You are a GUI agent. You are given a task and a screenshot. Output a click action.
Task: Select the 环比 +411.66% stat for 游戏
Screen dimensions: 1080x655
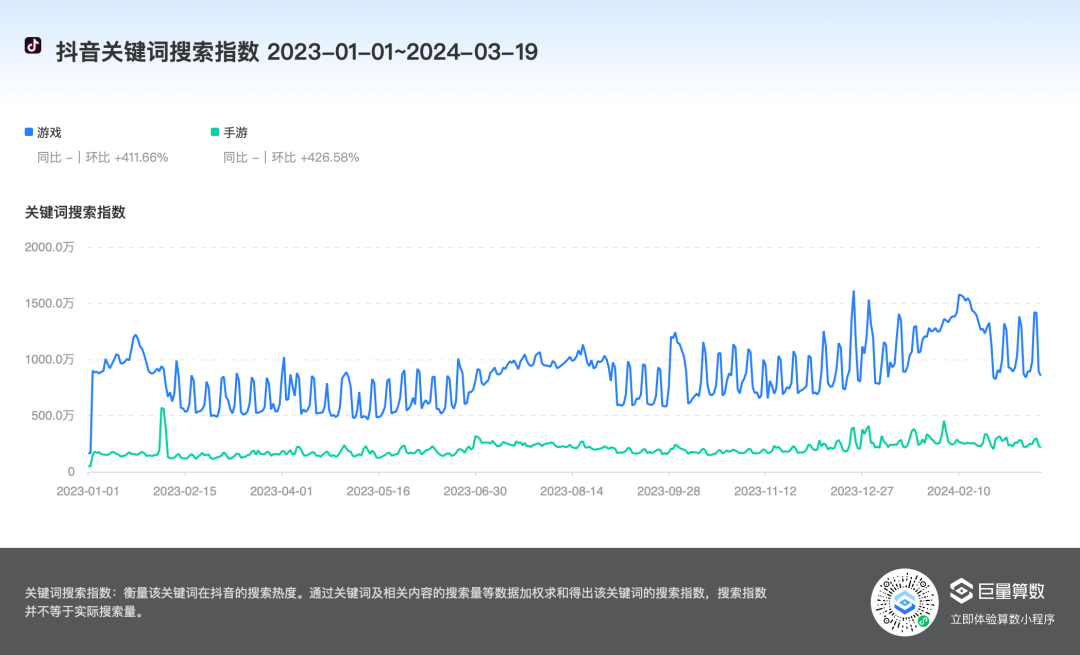pos(126,157)
